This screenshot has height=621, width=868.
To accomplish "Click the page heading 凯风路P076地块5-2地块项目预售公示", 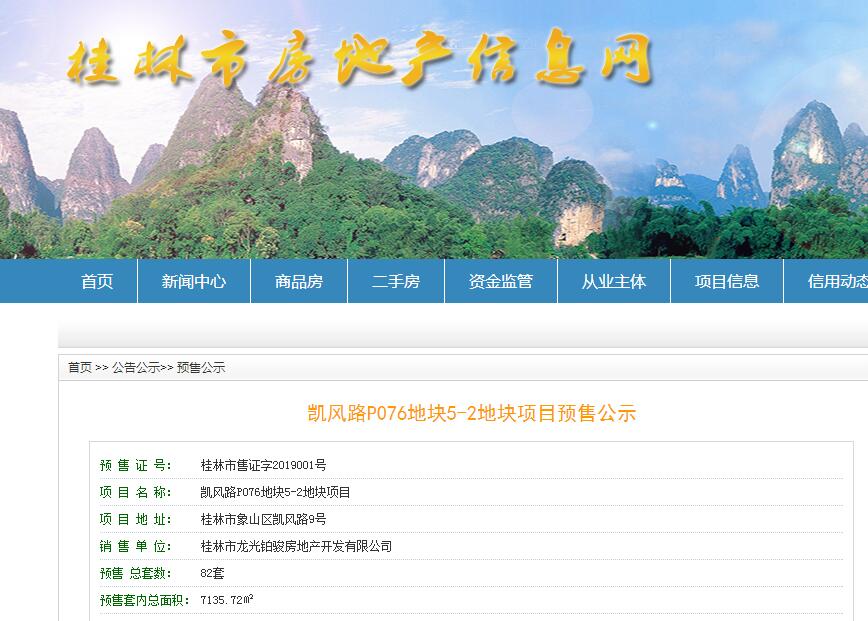I will 472,413.
